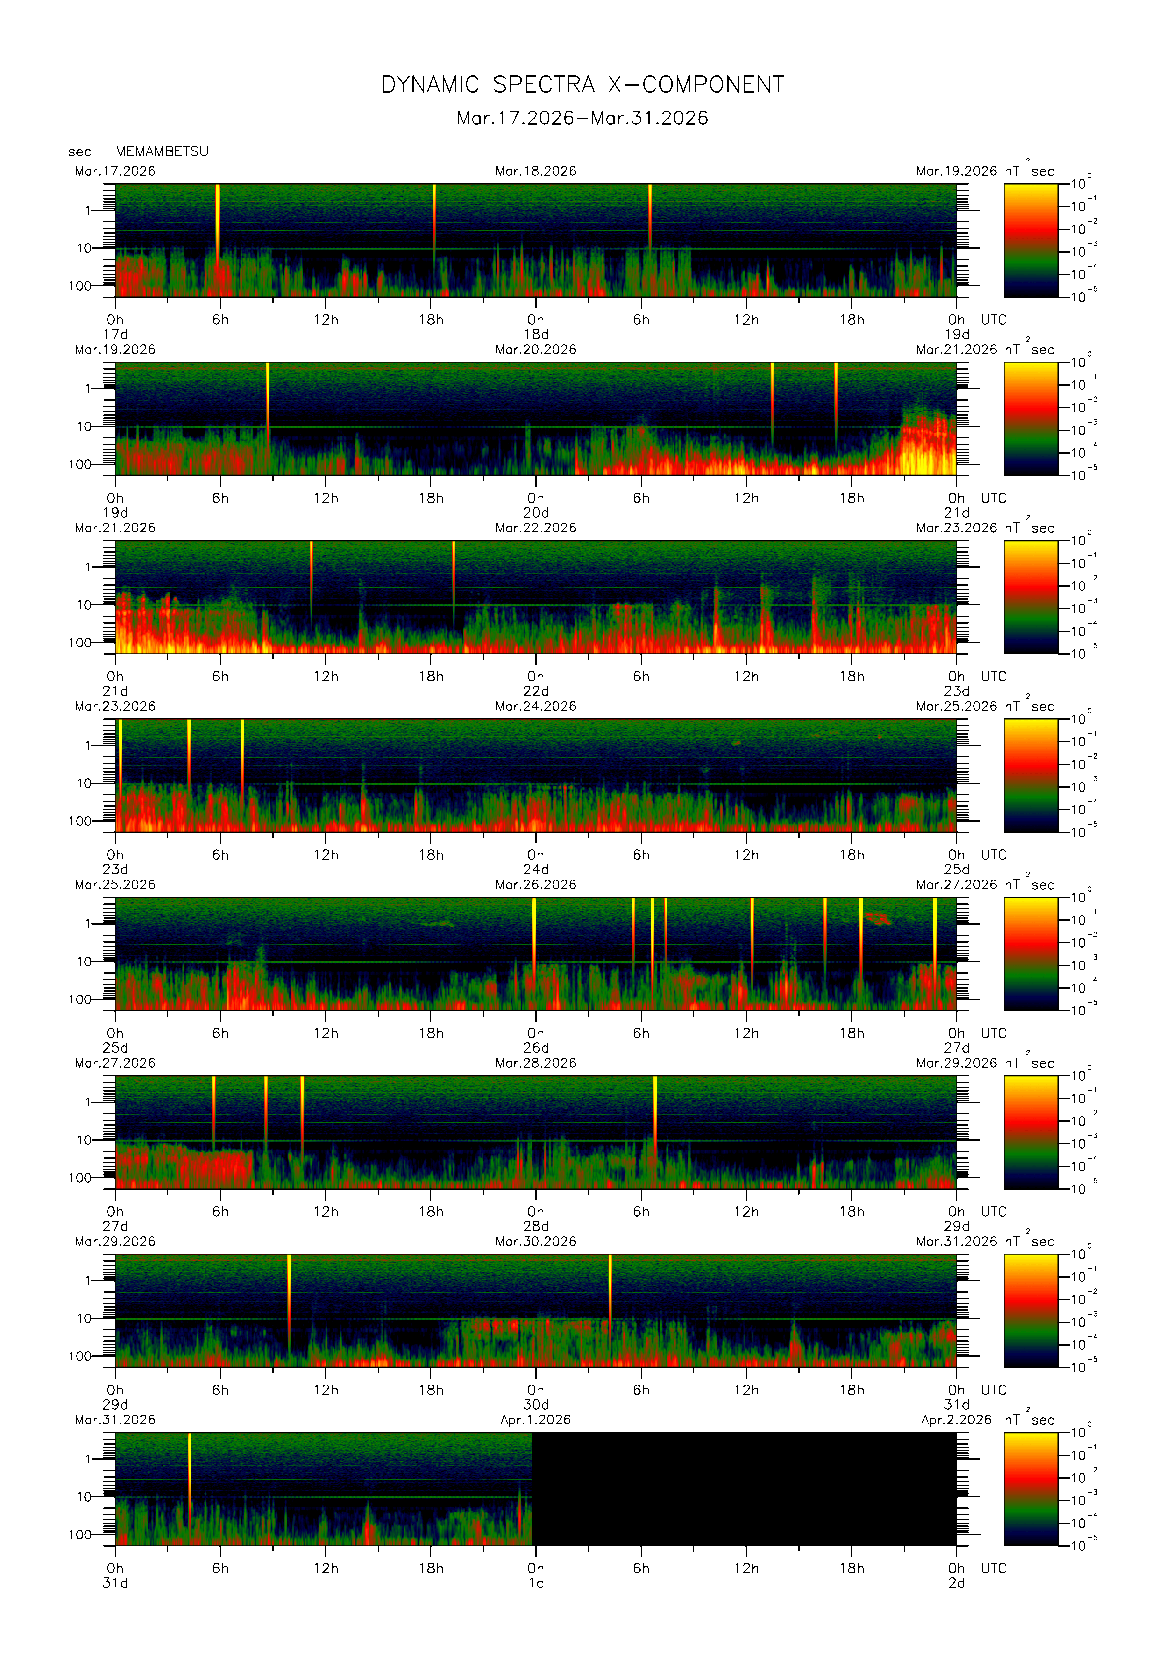Screen dimensions: 1165x1679
Task: Select the second spectrogram panel from the top
Action: [x=535, y=418]
